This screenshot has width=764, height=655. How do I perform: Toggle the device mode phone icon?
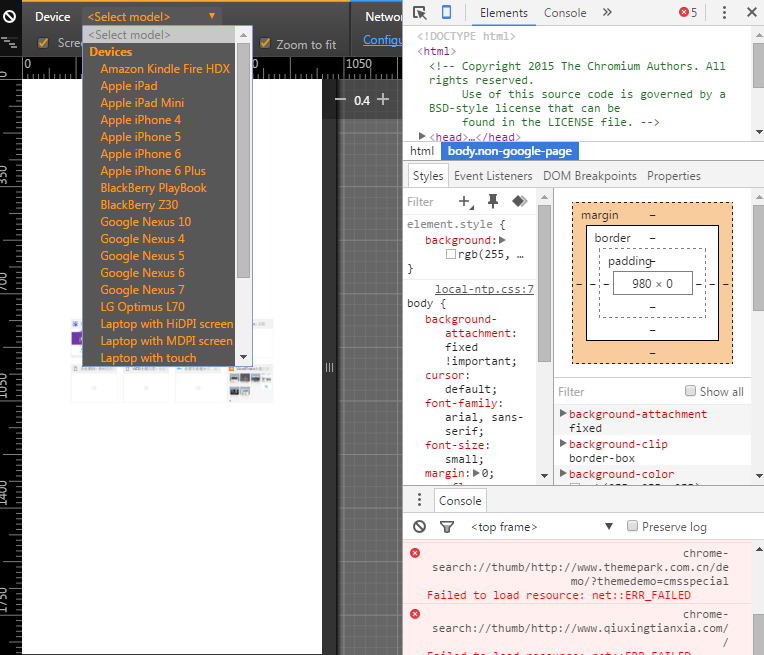pos(446,13)
